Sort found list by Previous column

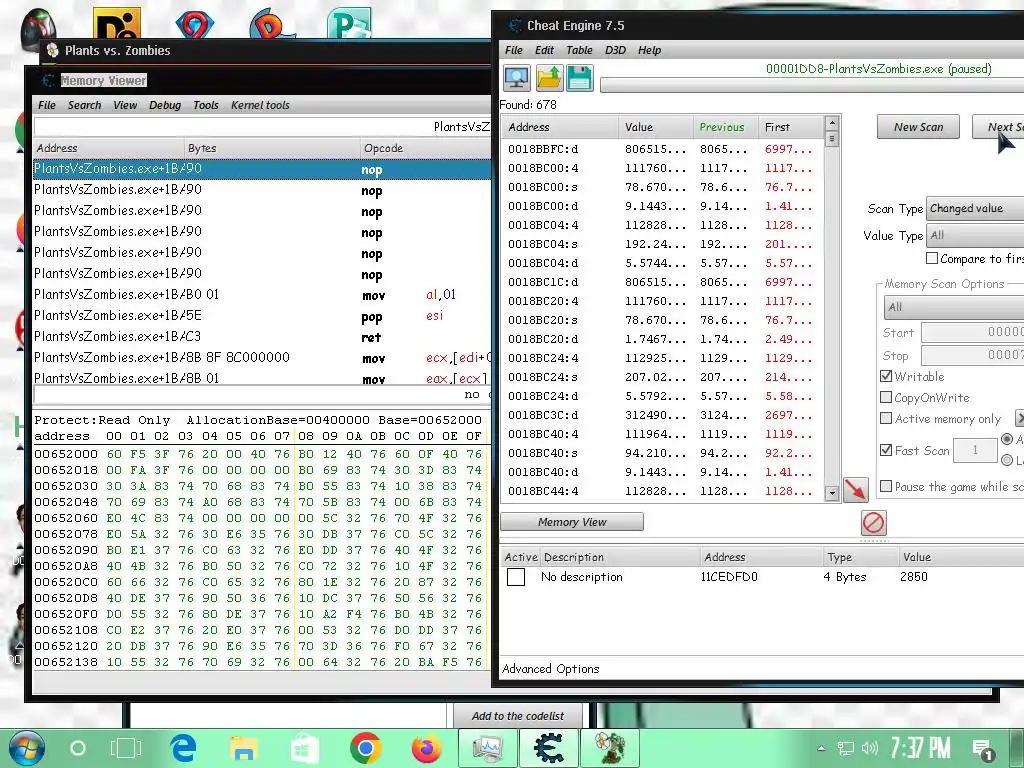[725, 127]
